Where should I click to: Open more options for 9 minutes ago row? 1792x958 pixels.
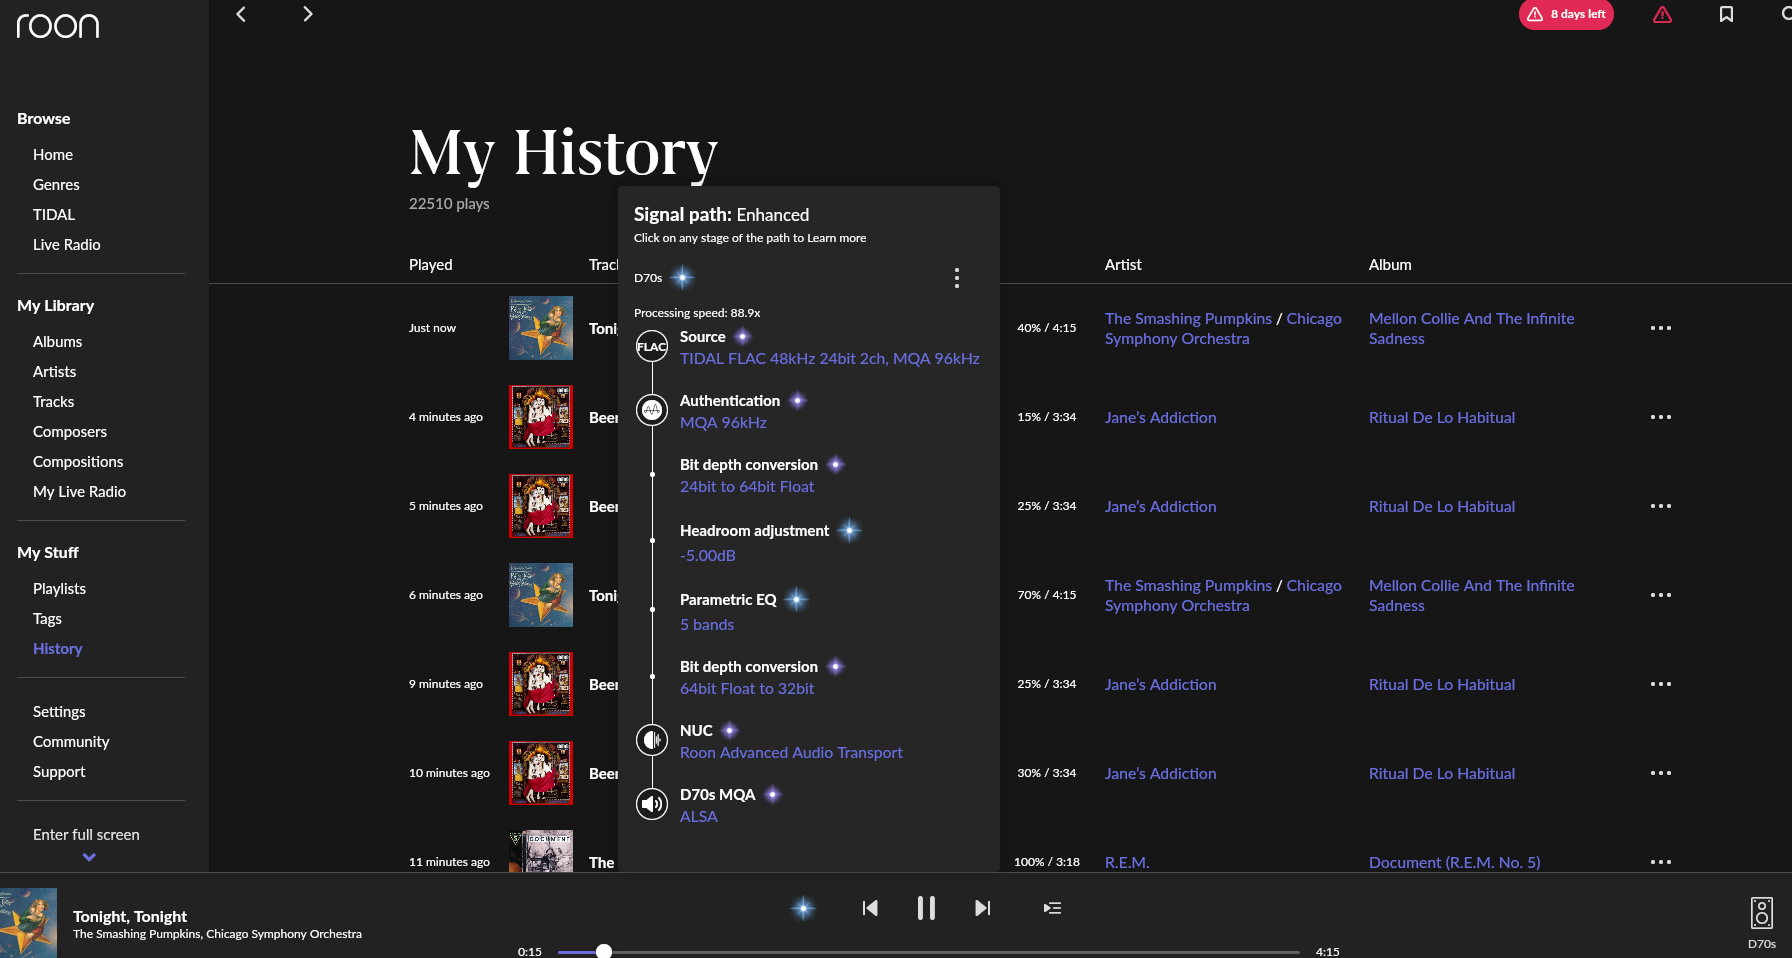[x=1660, y=684]
